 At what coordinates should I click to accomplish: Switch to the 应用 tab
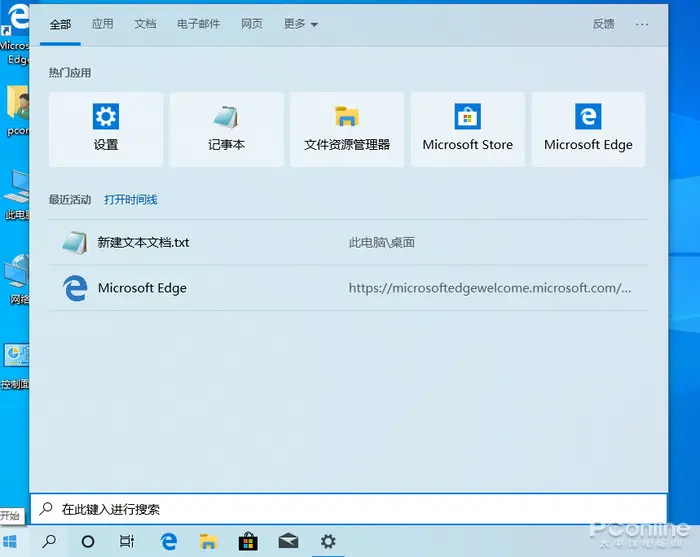pos(102,24)
